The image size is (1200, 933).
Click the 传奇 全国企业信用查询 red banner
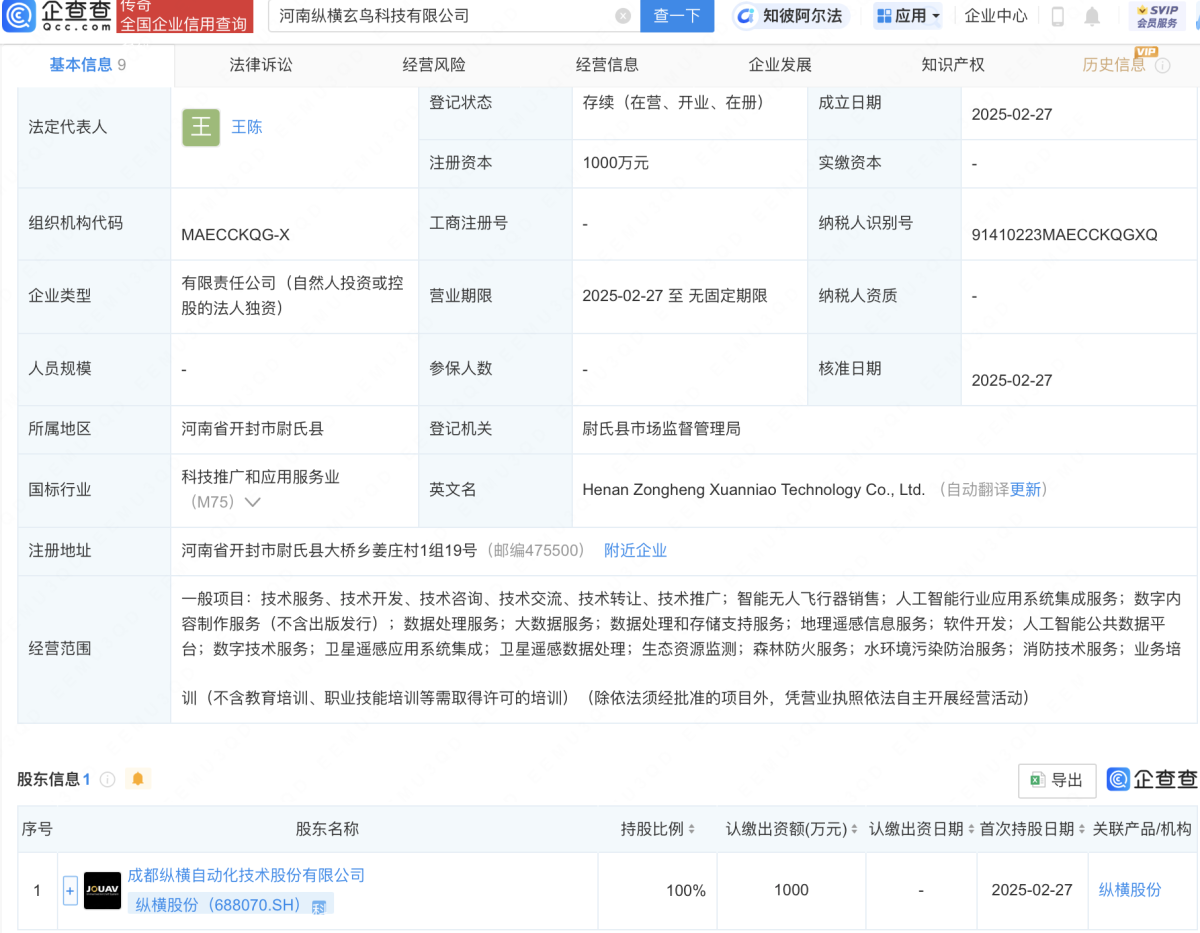(184, 16)
